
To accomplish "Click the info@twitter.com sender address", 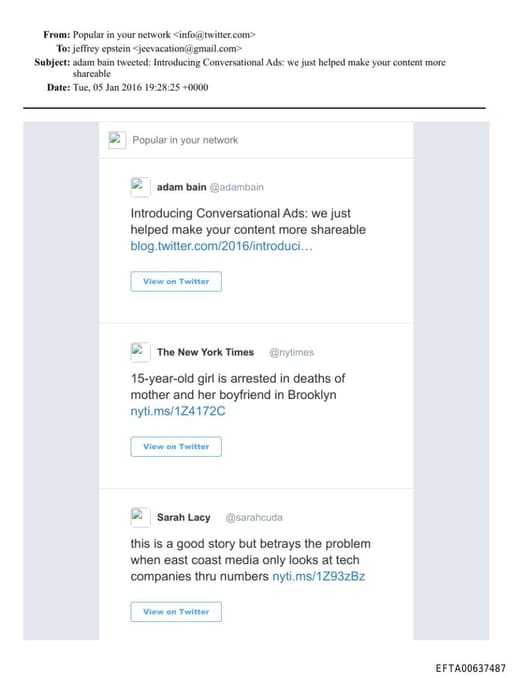I will pyautogui.click(x=214, y=35).
